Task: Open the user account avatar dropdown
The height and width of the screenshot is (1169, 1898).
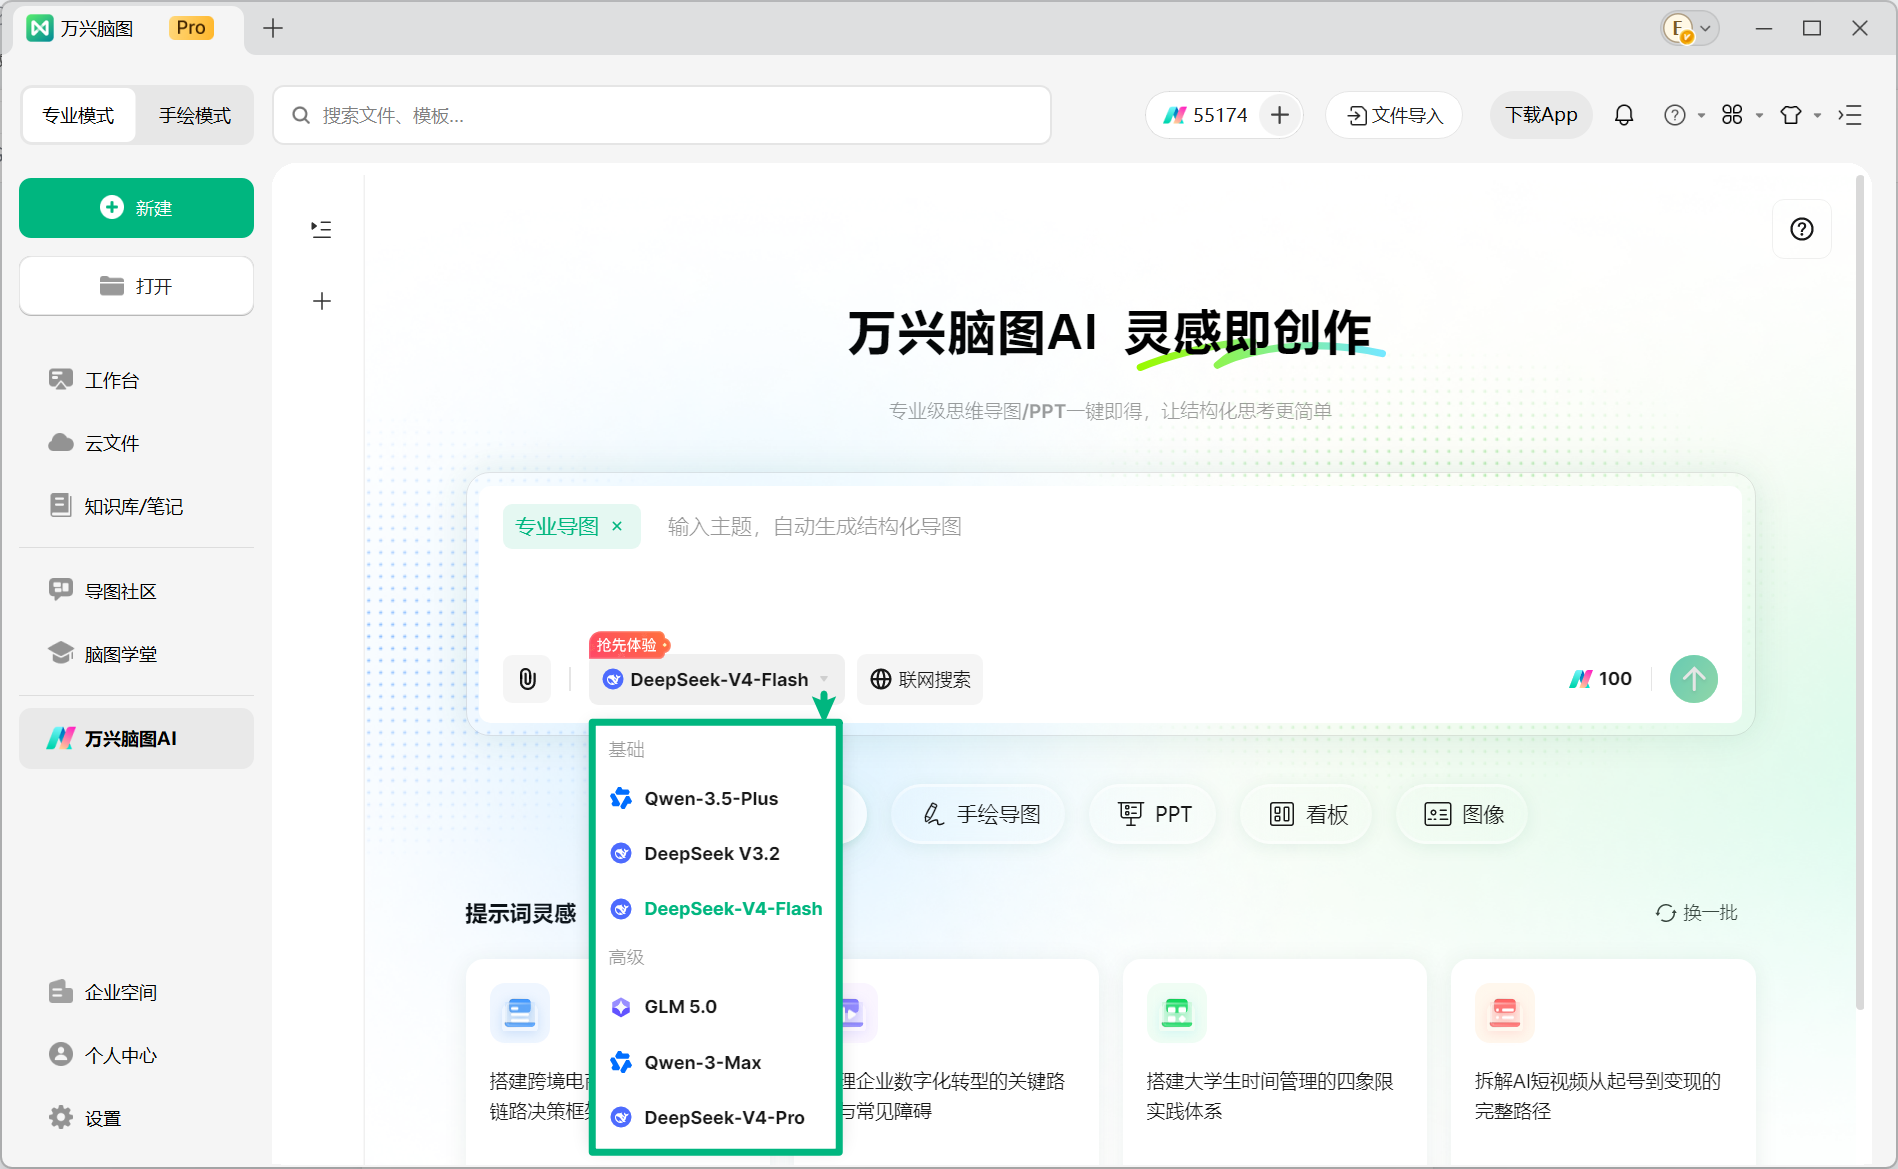Action: tap(1690, 29)
